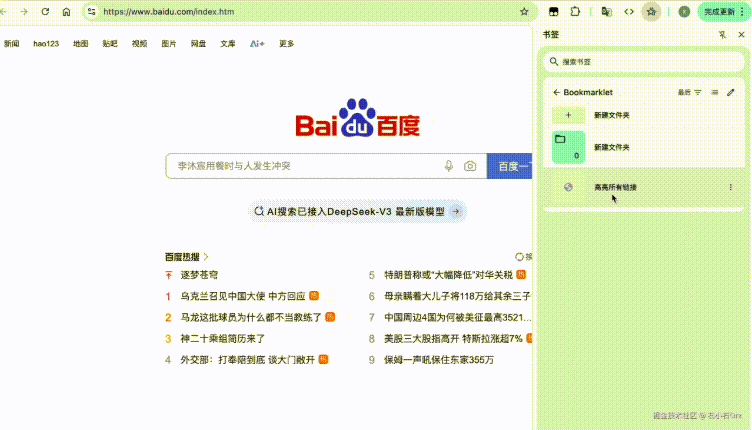Click the arrow on the DeepSeek-V3 banner
This screenshot has width=752, height=430.
pos(456,211)
